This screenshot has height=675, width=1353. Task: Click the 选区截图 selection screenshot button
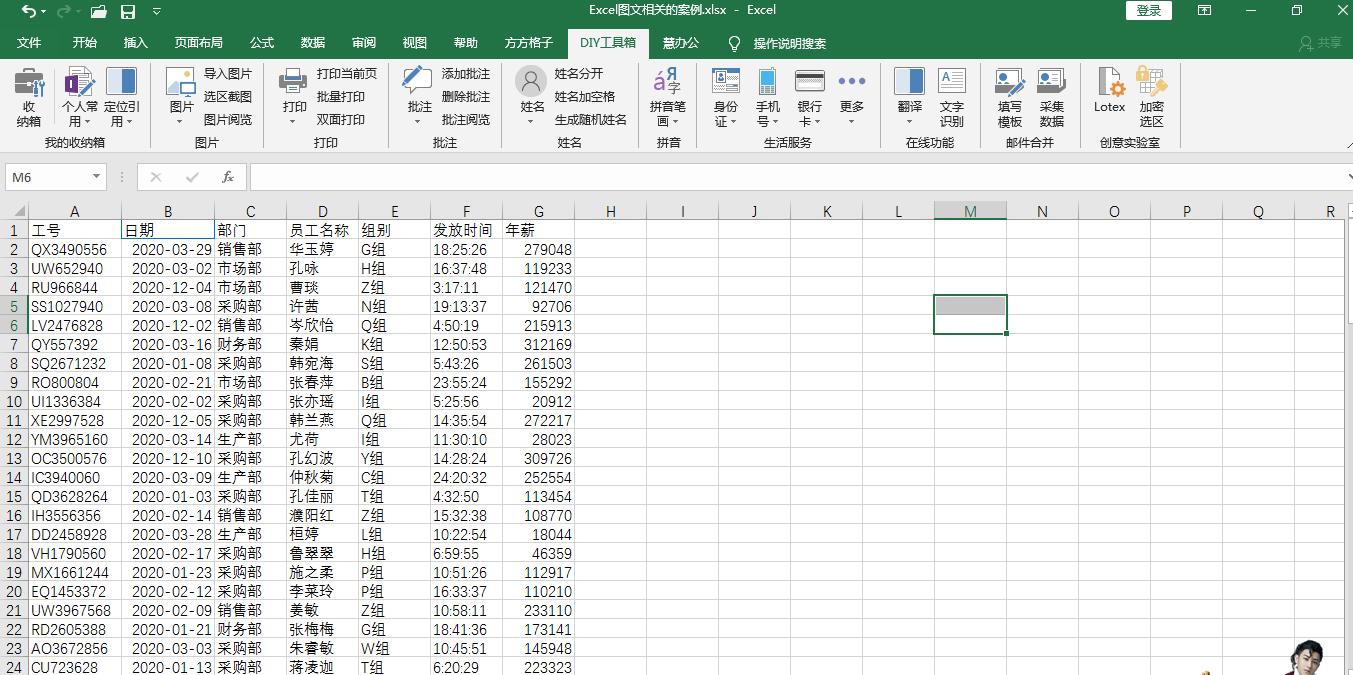point(227,97)
